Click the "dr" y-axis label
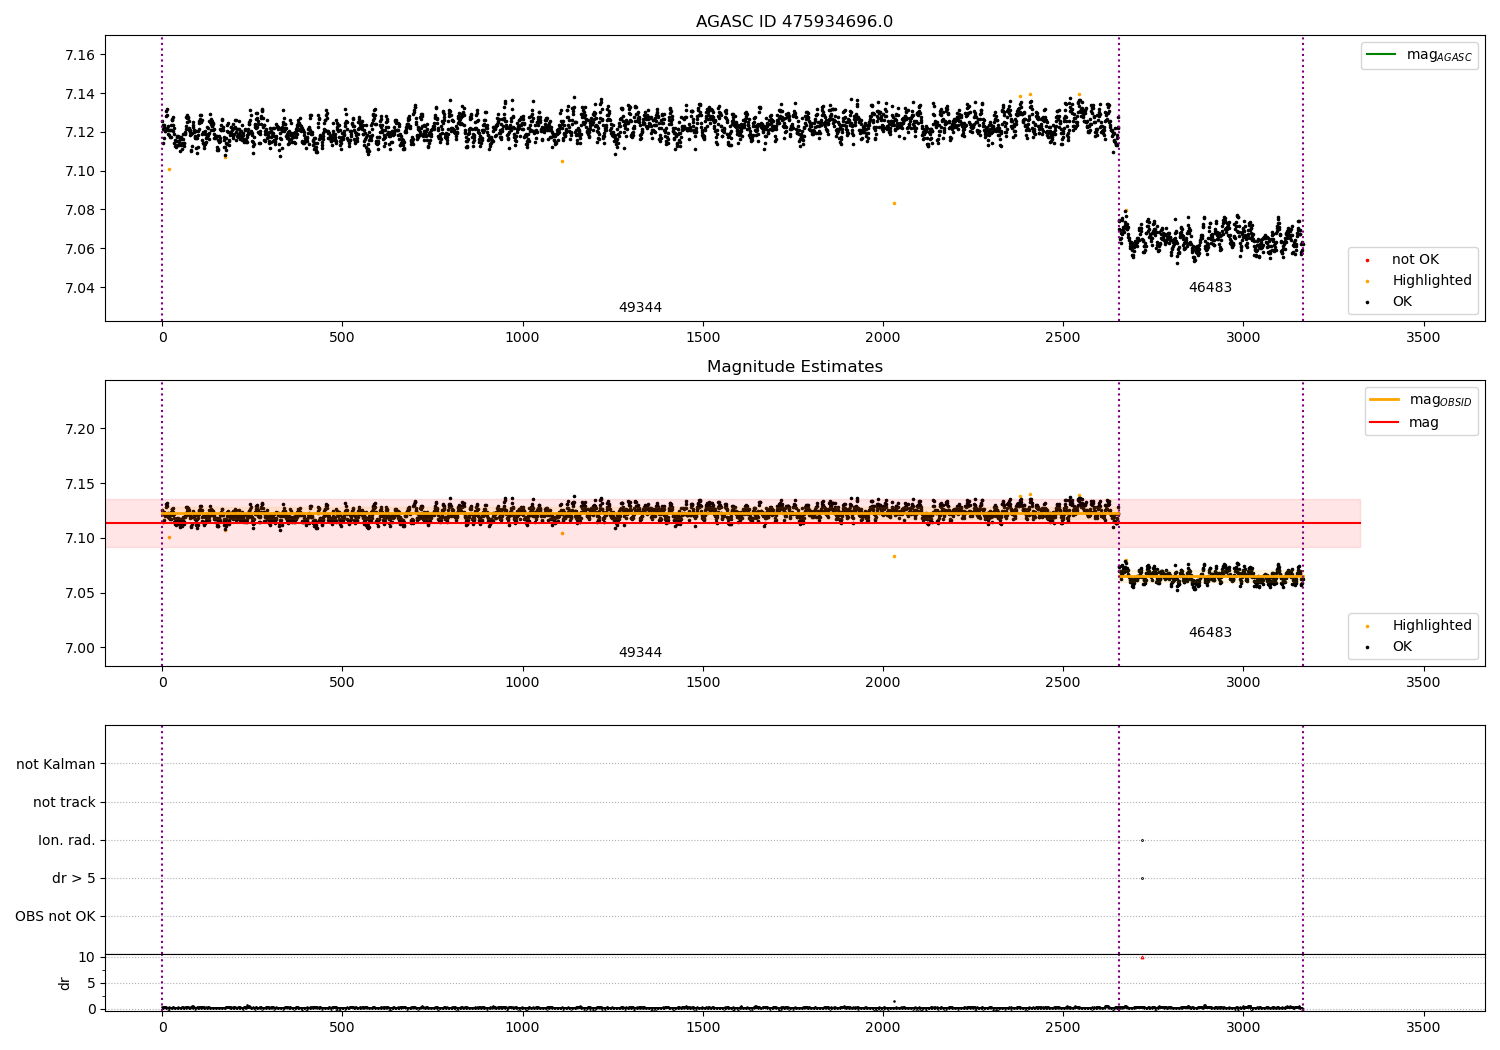This screenshot has width=1500, height=1050. (64, 983)
